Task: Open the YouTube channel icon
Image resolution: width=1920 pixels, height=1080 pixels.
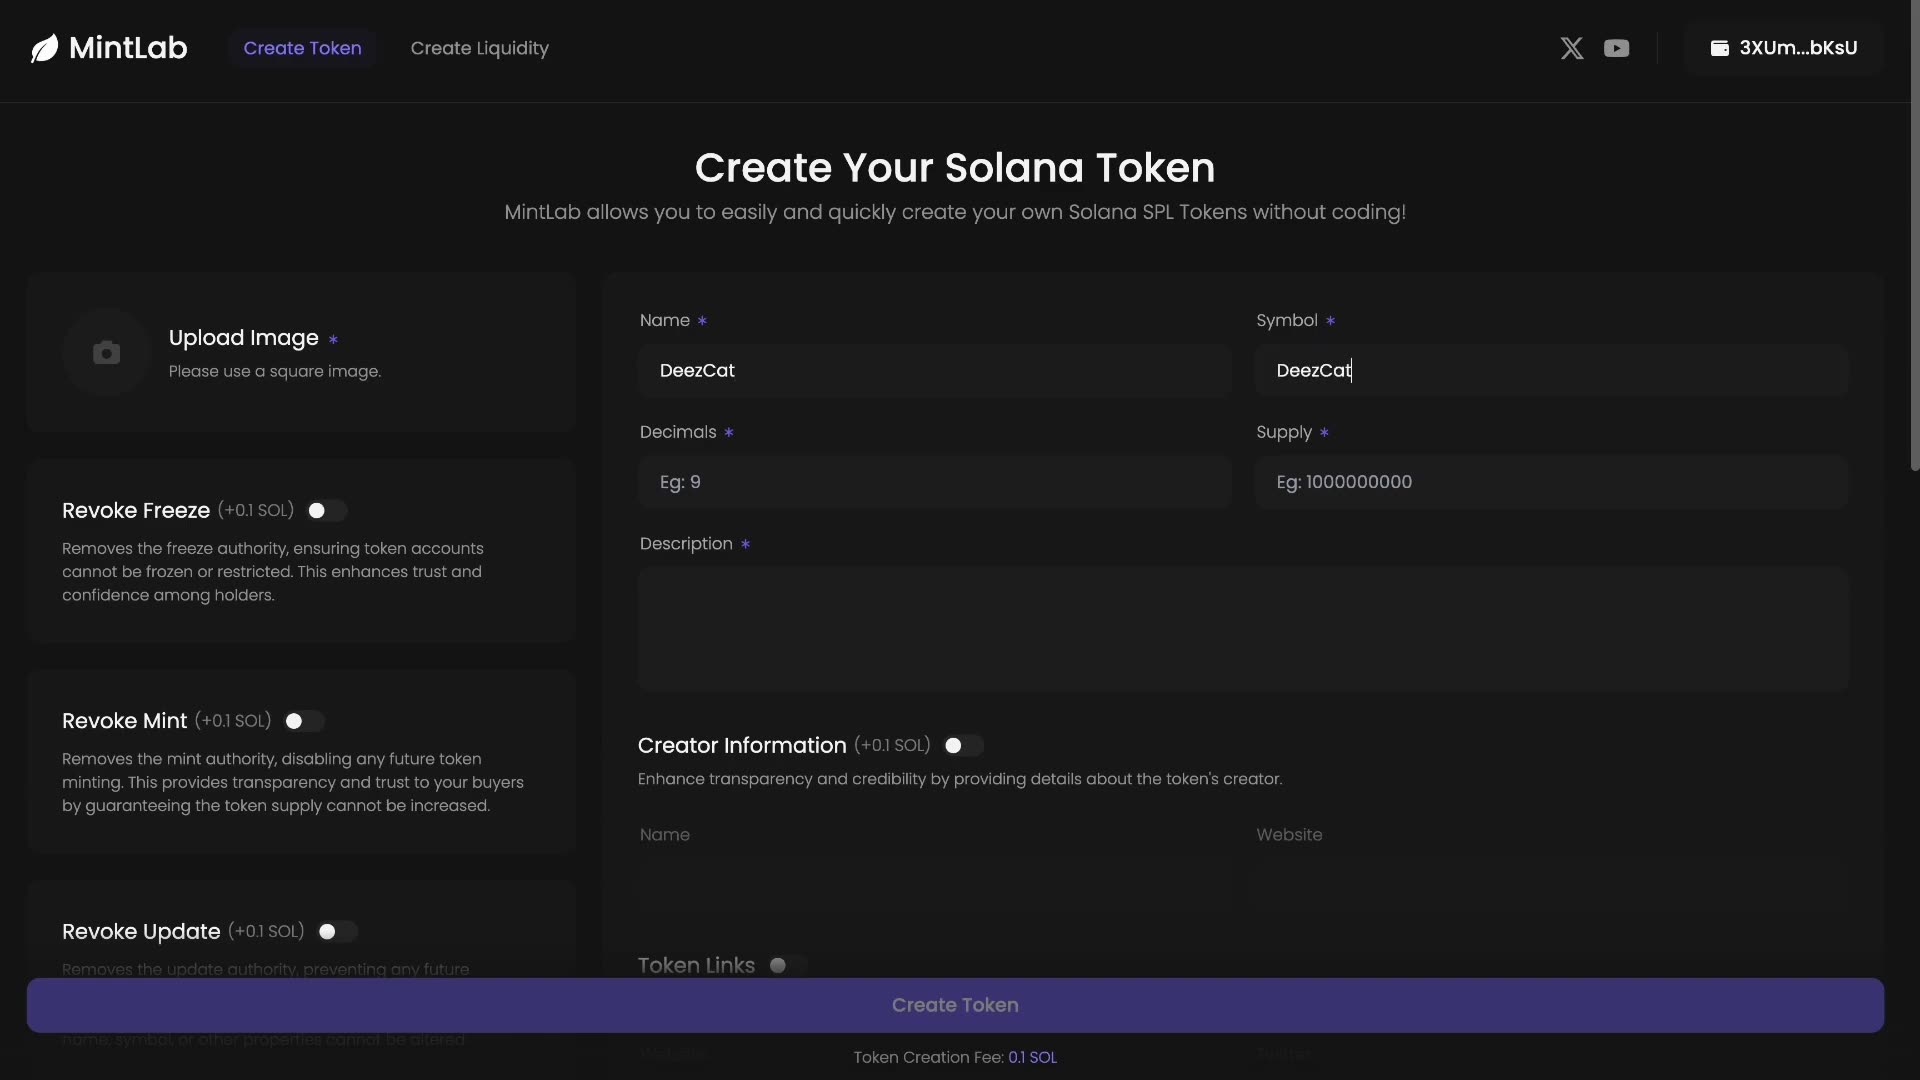Action: point(1617,47)
